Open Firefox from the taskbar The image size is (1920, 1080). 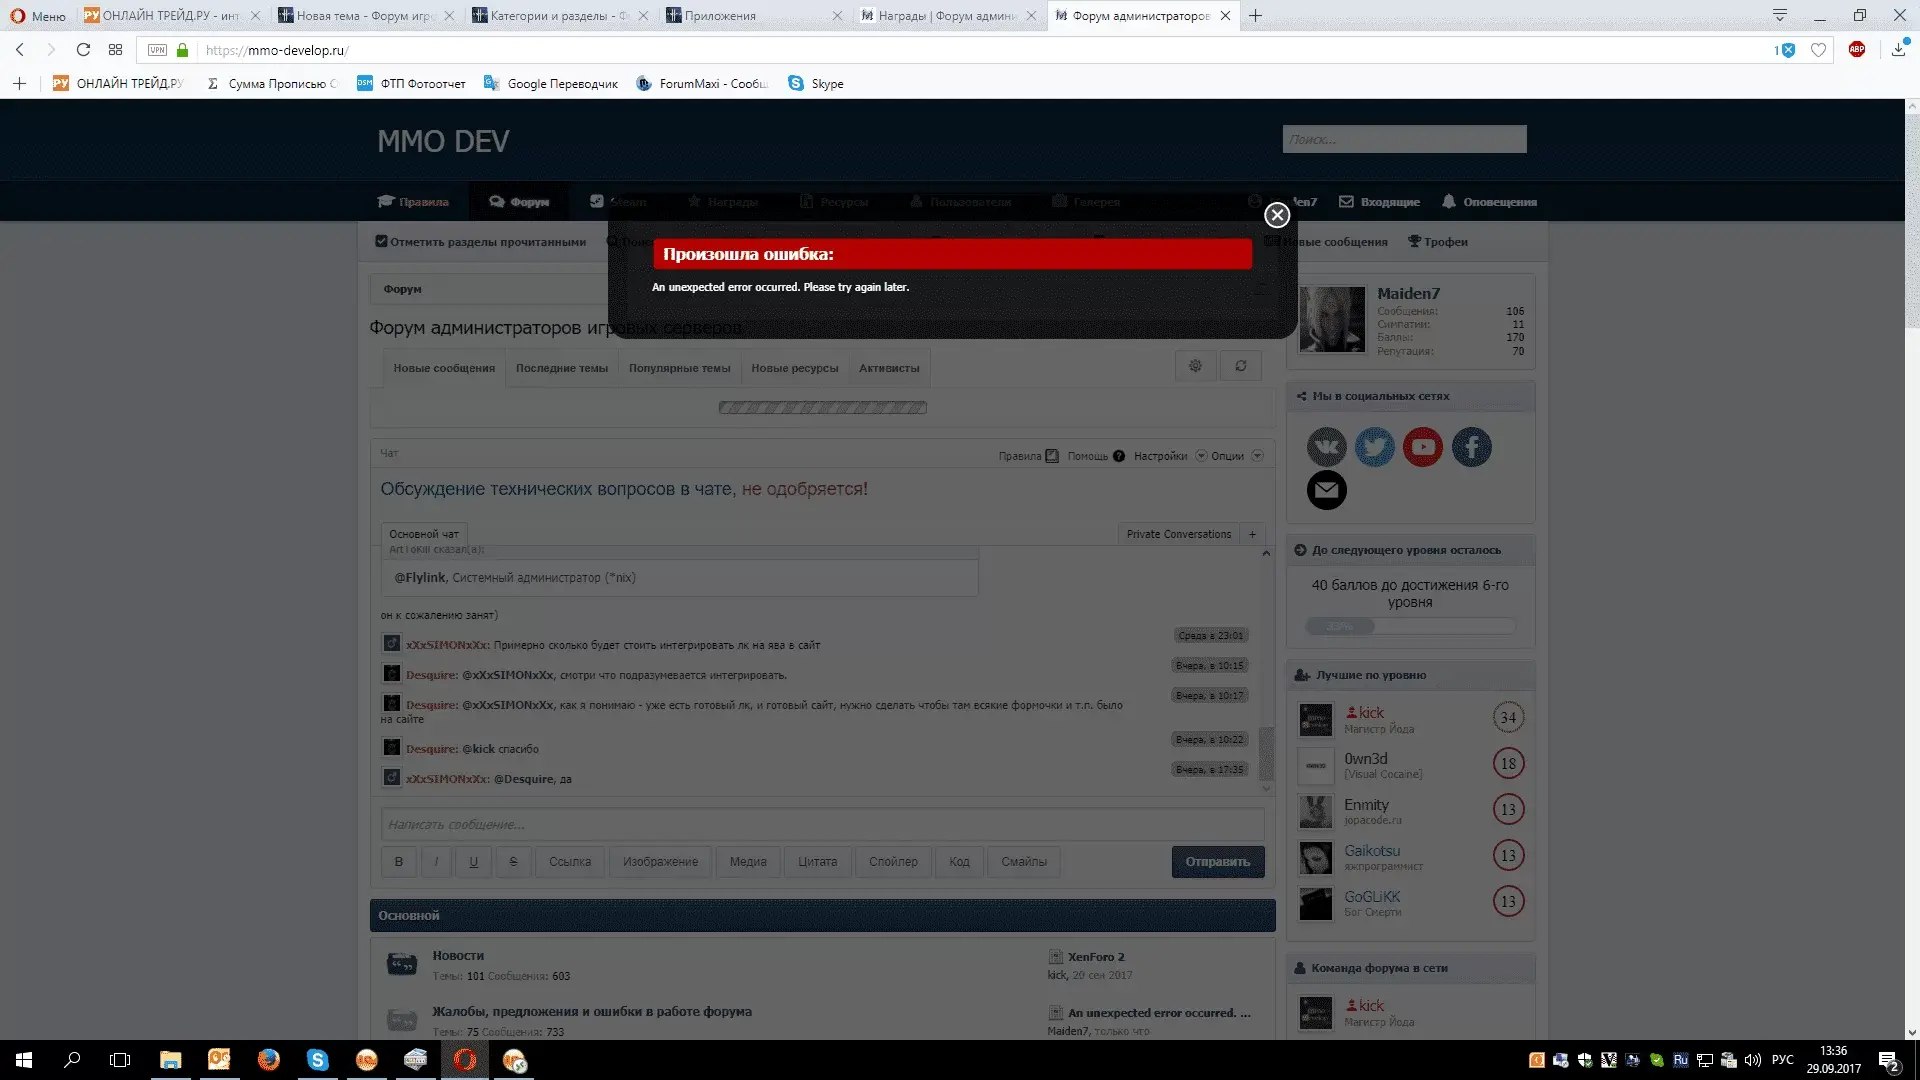268,1060
